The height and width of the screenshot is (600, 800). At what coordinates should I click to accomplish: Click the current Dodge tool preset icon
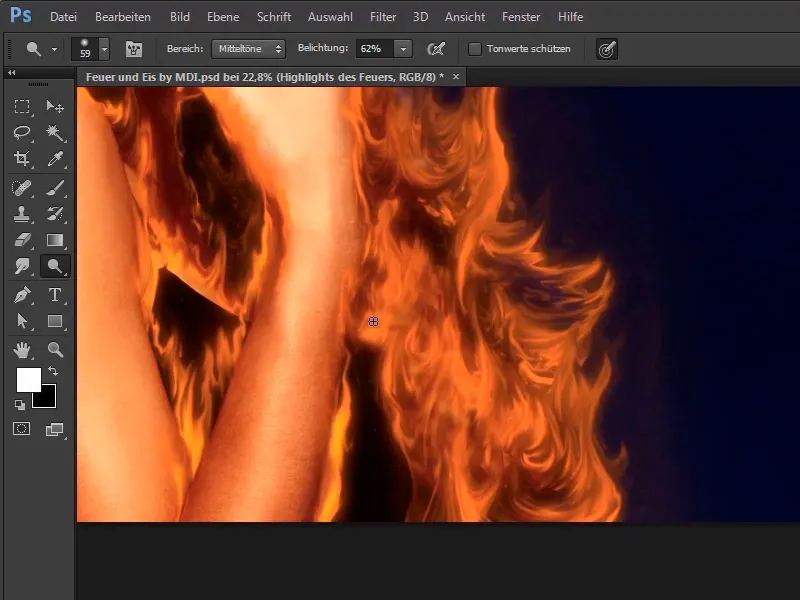[34, 49]
